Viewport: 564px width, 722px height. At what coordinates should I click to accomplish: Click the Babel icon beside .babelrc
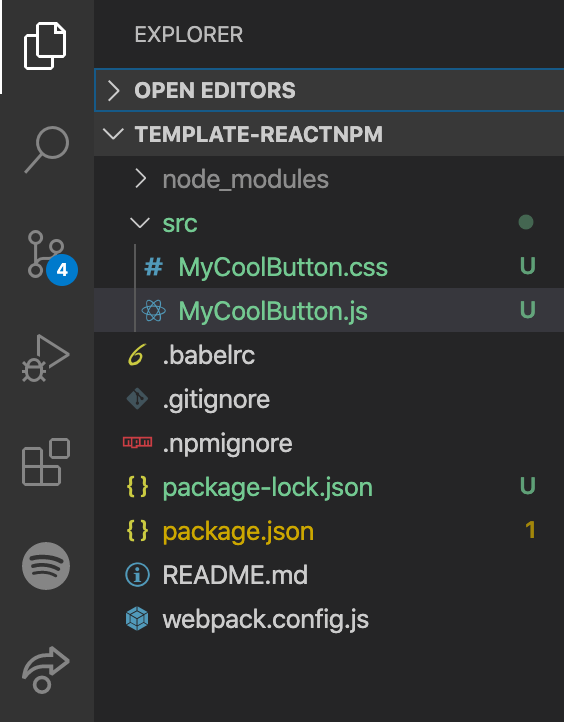137,355
